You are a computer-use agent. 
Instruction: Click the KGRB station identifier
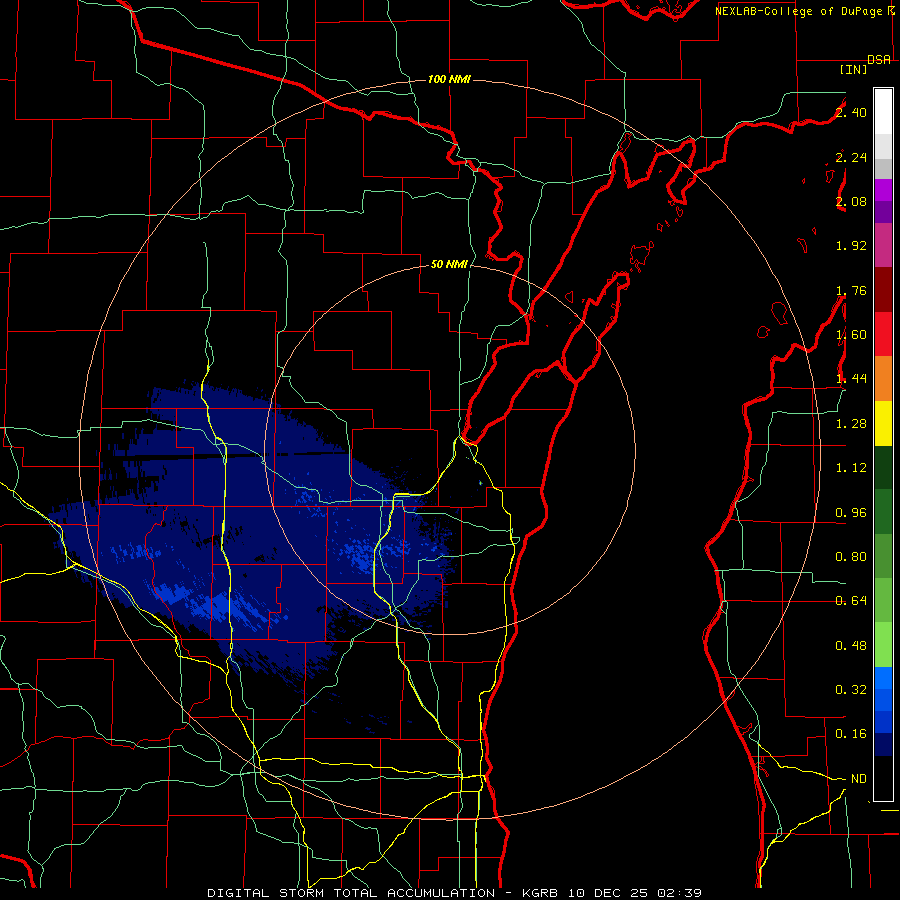pos(542,893)
